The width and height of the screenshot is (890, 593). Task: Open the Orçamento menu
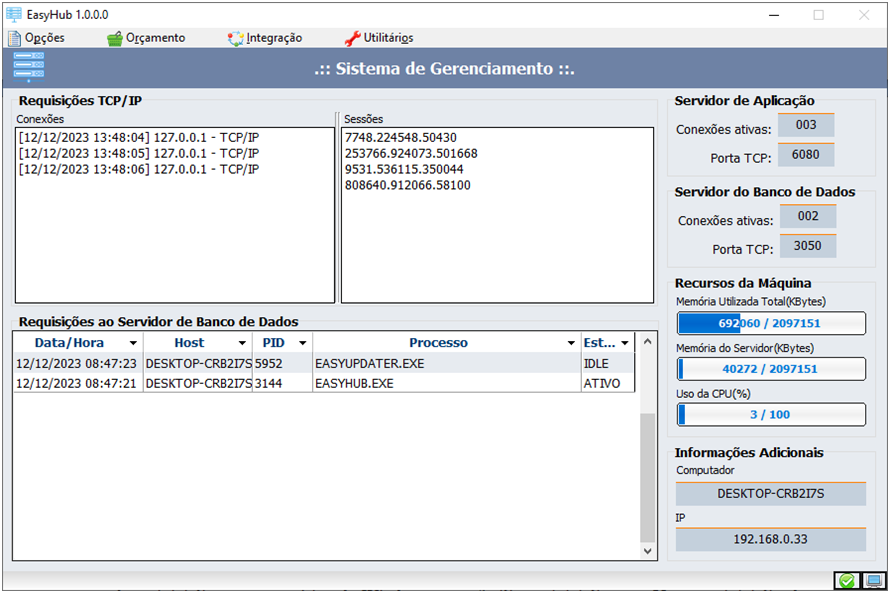(x=146, y=38)
